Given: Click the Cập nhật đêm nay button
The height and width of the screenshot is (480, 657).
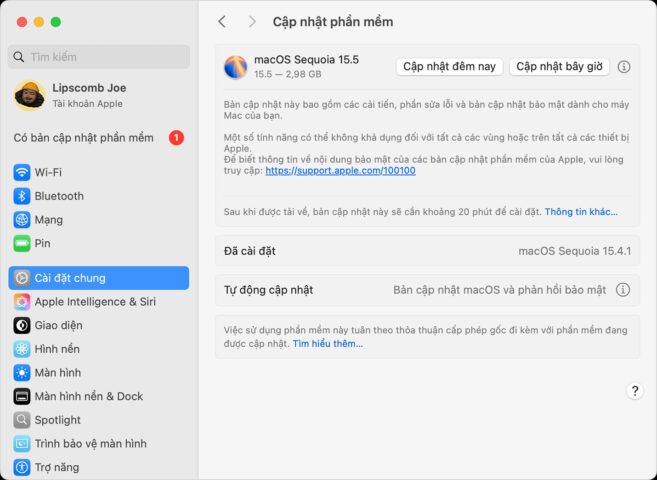Looking at the screenshot, I should (449, 67).
